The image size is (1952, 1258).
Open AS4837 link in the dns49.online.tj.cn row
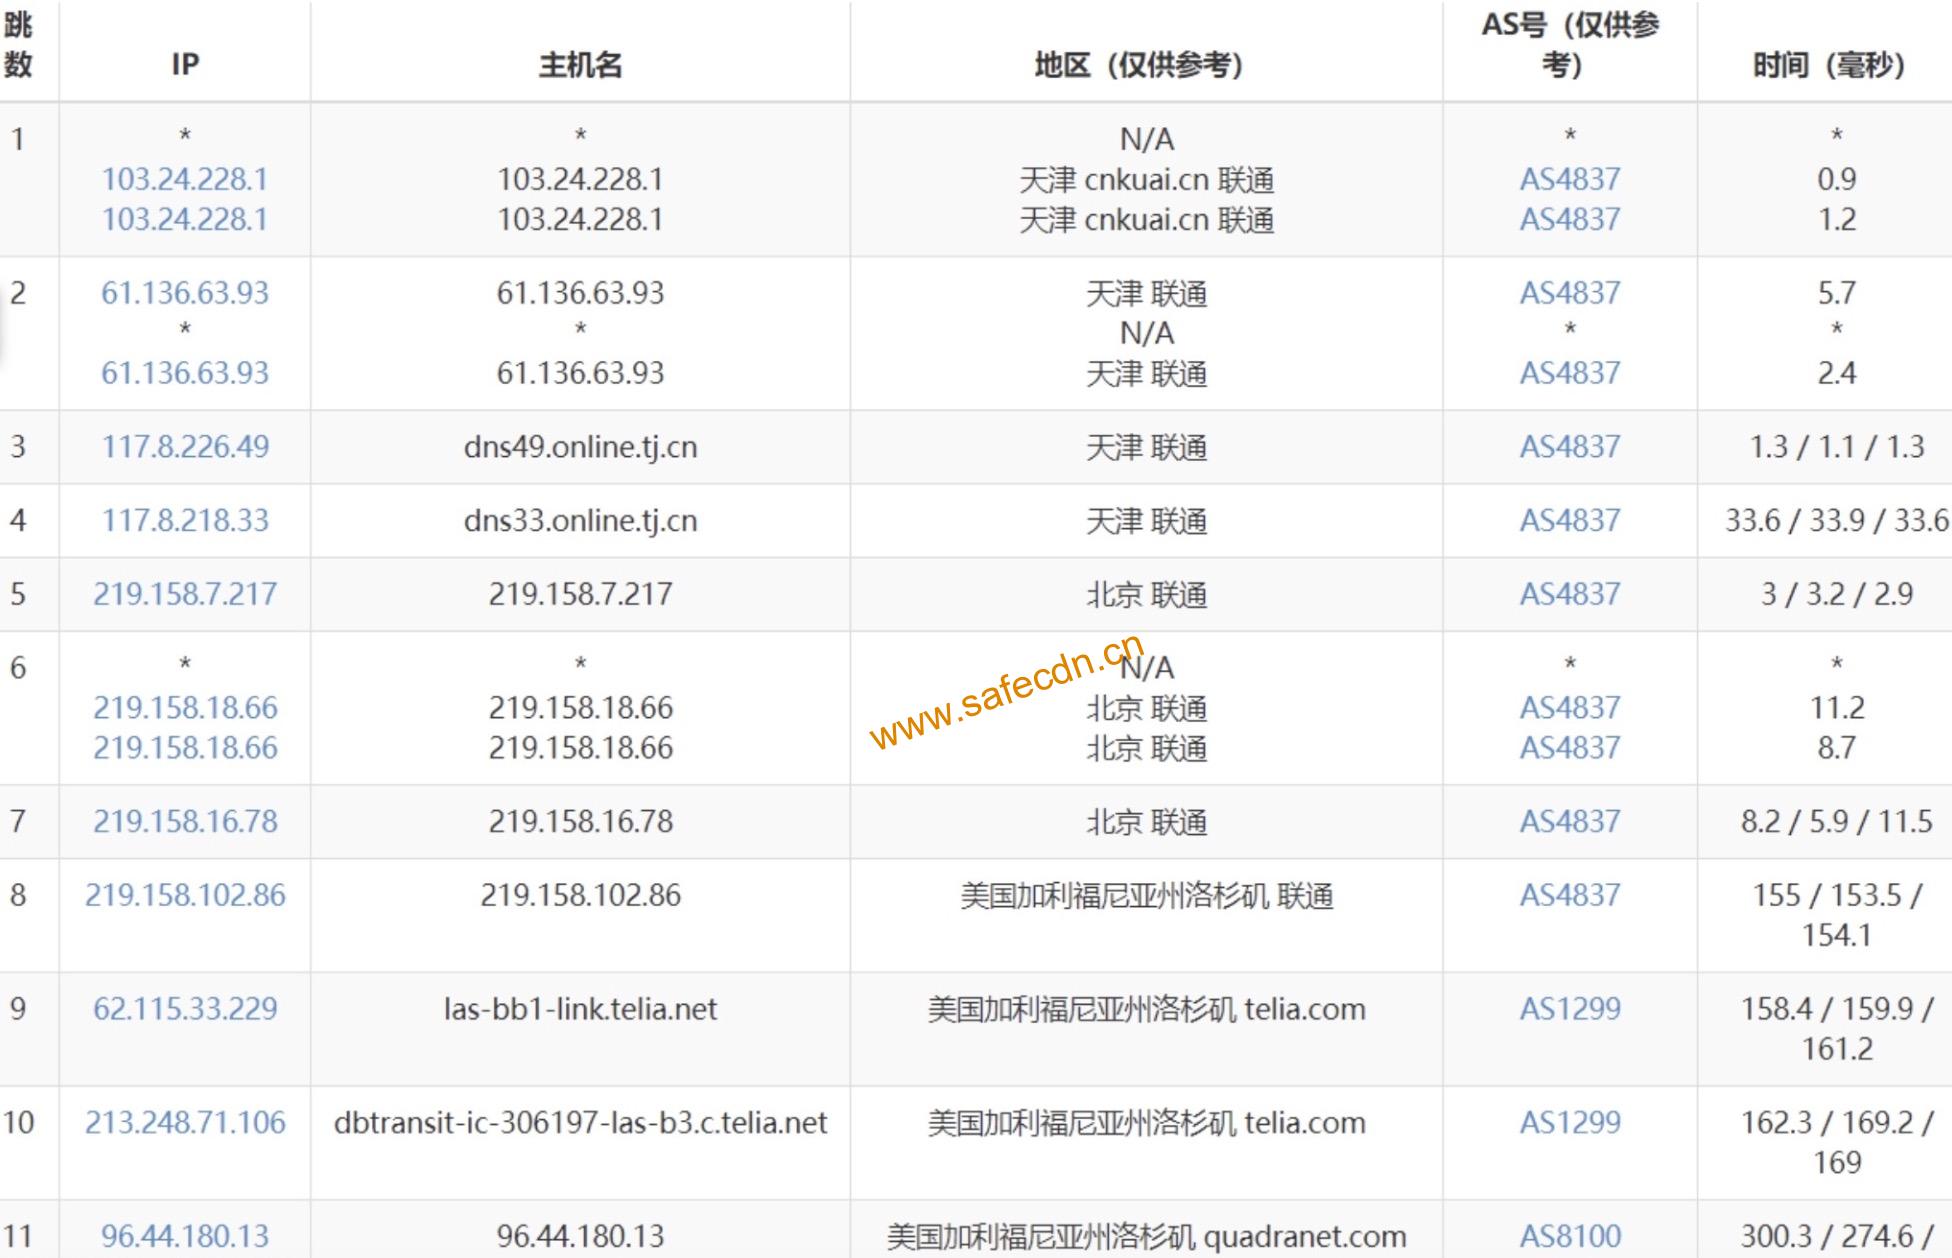[1570, 446]
